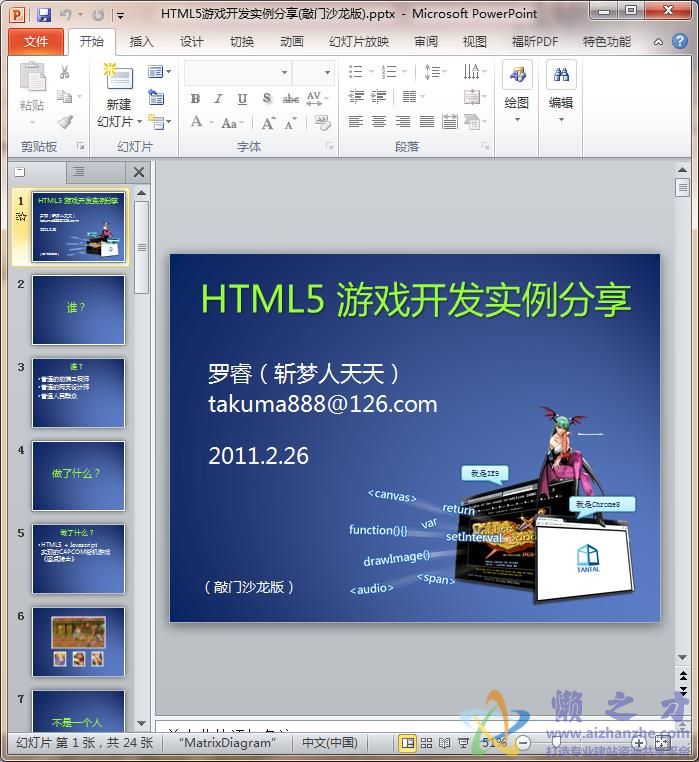Switch to the 插入 Insert tab

pos(141,42)
